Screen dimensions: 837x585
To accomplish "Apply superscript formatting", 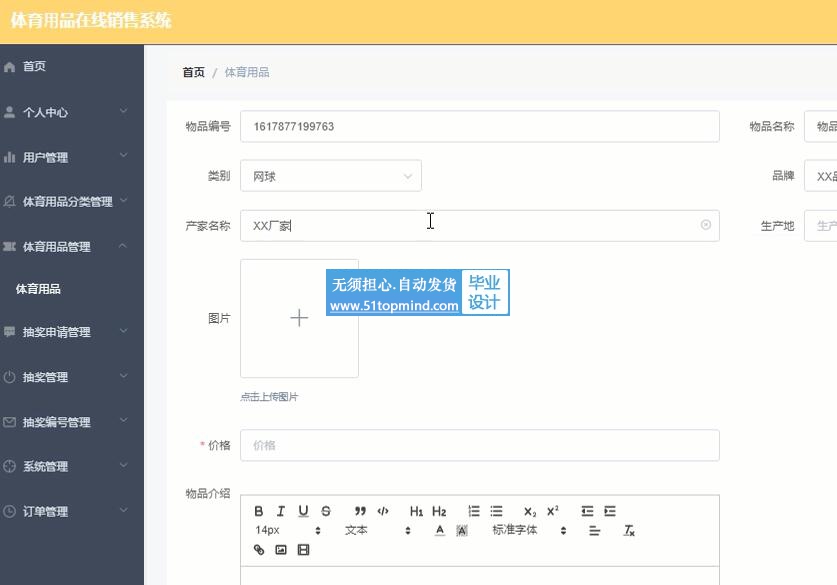I will click(x=552, y=511).
